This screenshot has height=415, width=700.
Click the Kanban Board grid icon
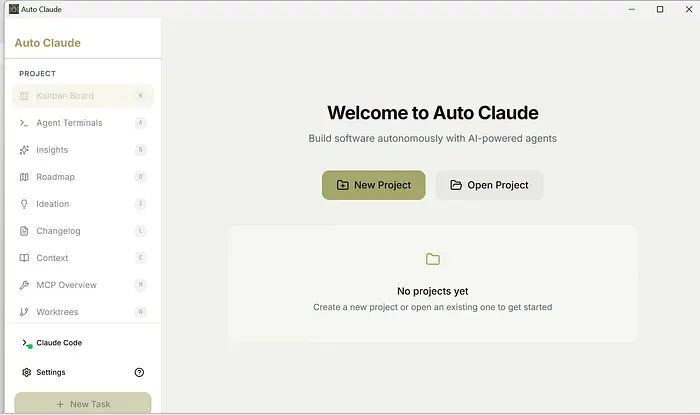pos(25,96)
